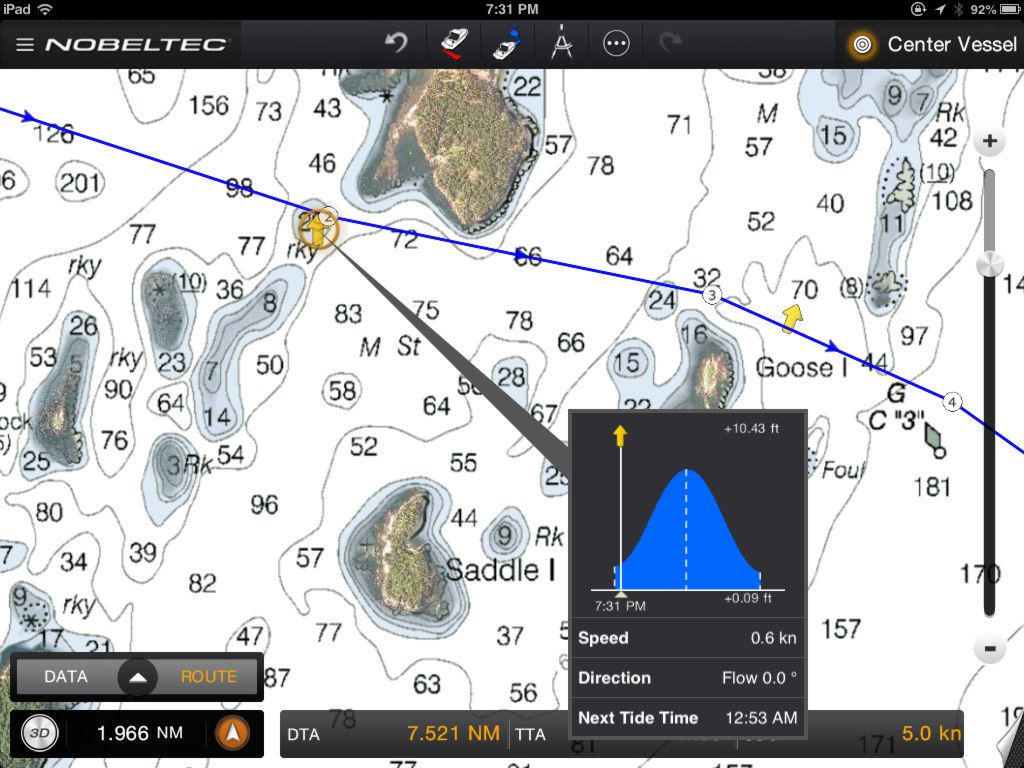Open the divider measuring tool
This screenshot has height=768, width=1024.
point(562,44)
